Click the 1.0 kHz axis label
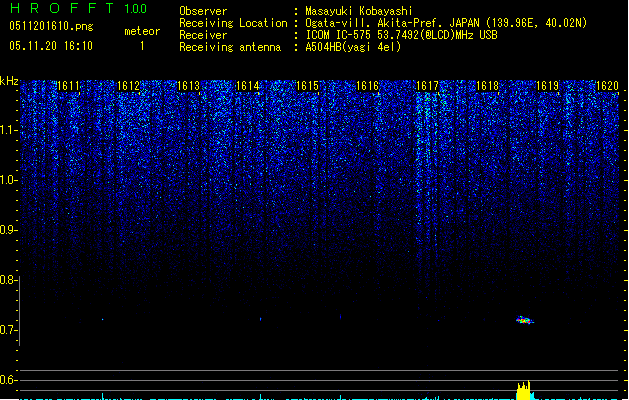629x400 pixels. tap(8, 180)
